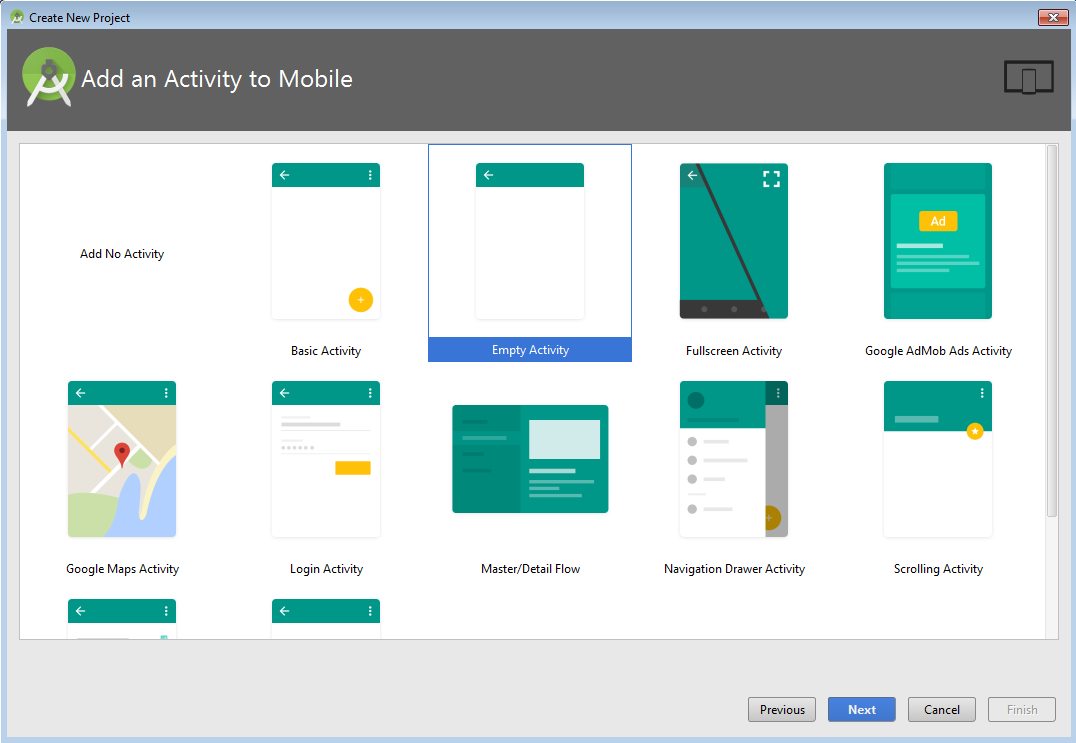Click the yellow Ad banner in AdMob preview
The height and width of the screenshot is (743, 1076).
[937, 221]
